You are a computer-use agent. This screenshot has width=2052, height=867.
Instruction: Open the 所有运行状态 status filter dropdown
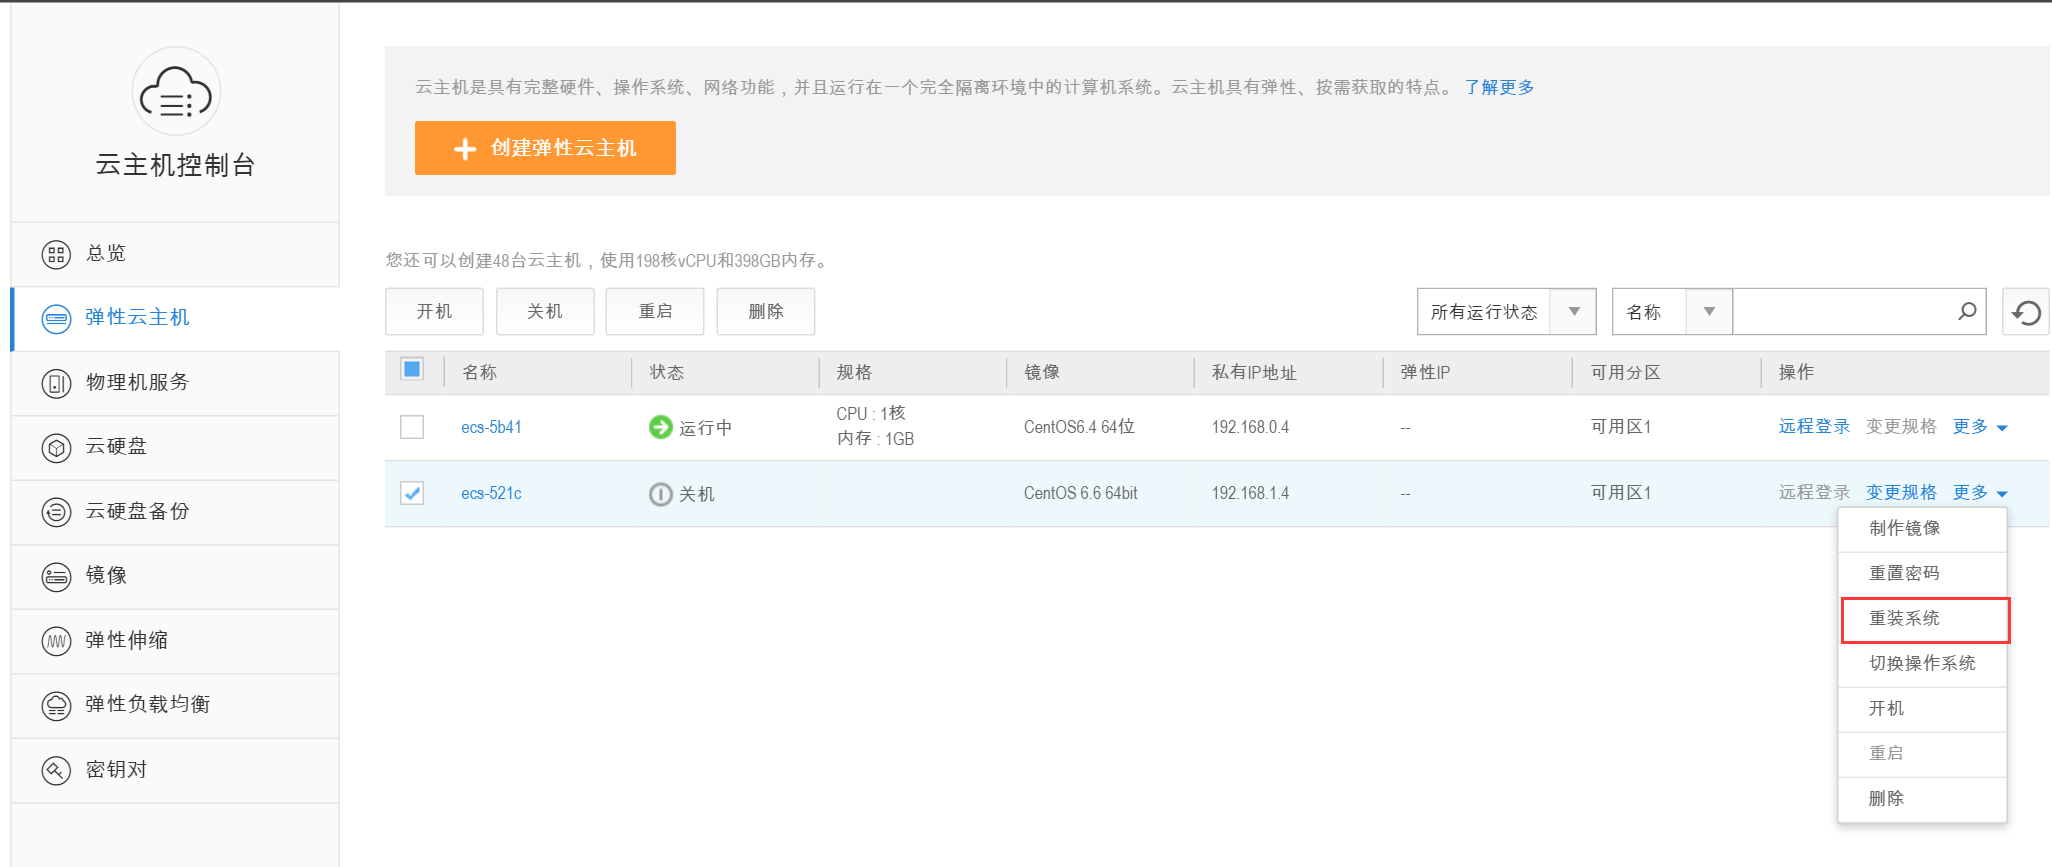coord(1506,312)
